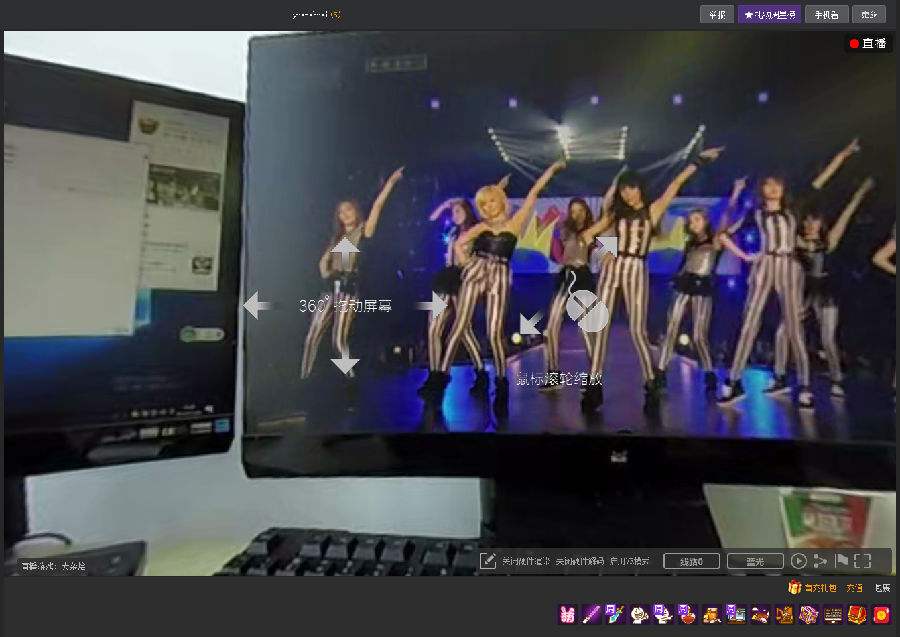Click the golden gift box icon
The width and height of the screenshot is (900, 637).
[794, 587]
